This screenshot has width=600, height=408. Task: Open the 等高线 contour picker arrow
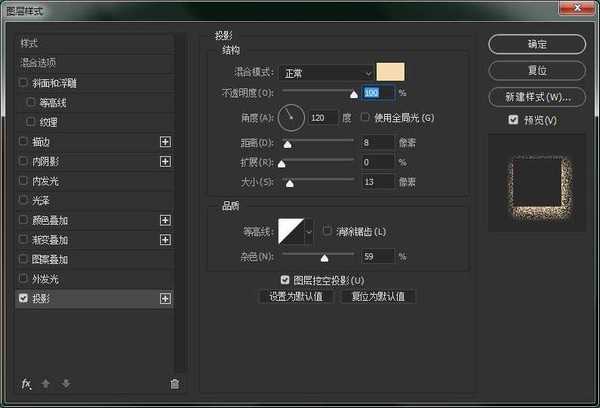point(309,232)
